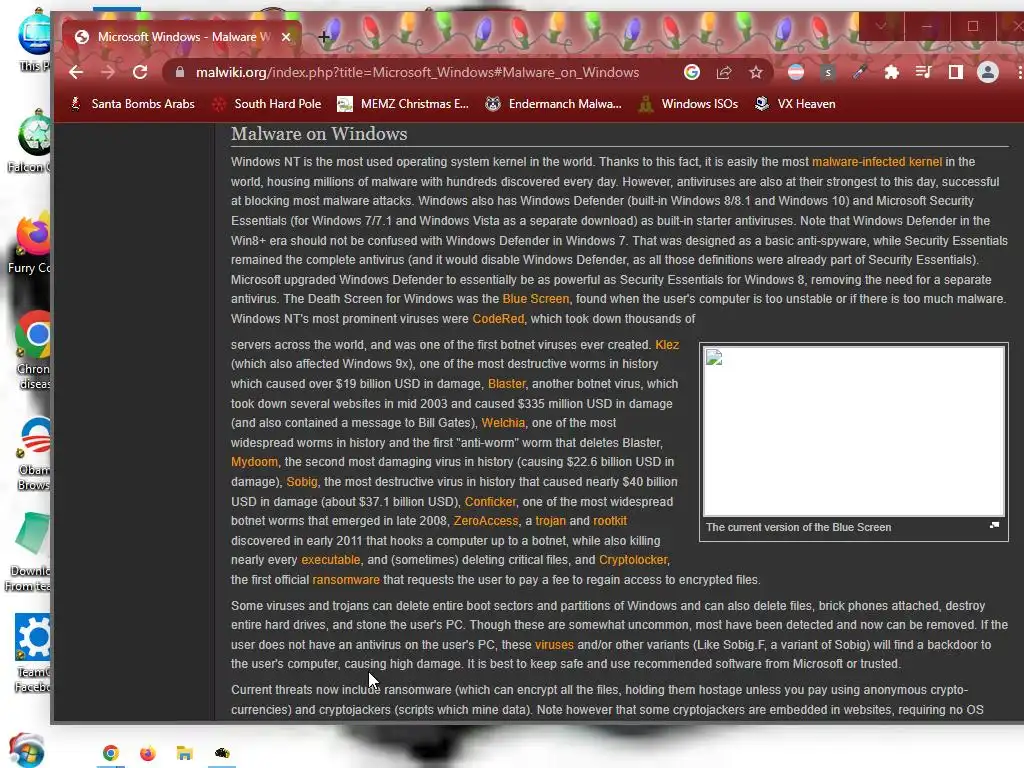The image size is (1024, 768).
Task: Open the Extensions puzzle piece menu
Action: click(891, 72)
